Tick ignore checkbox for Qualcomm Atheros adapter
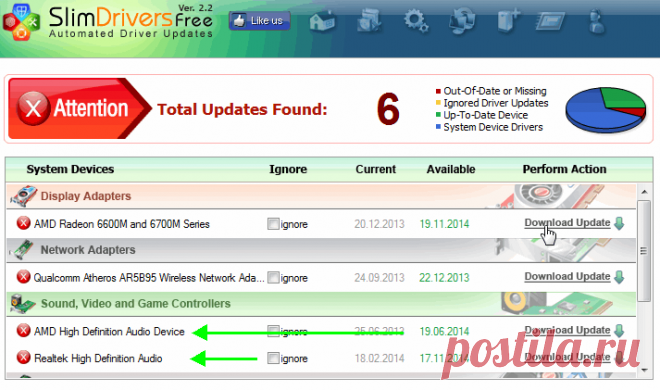Screen dimensions: 660x390 pos(273,278)
